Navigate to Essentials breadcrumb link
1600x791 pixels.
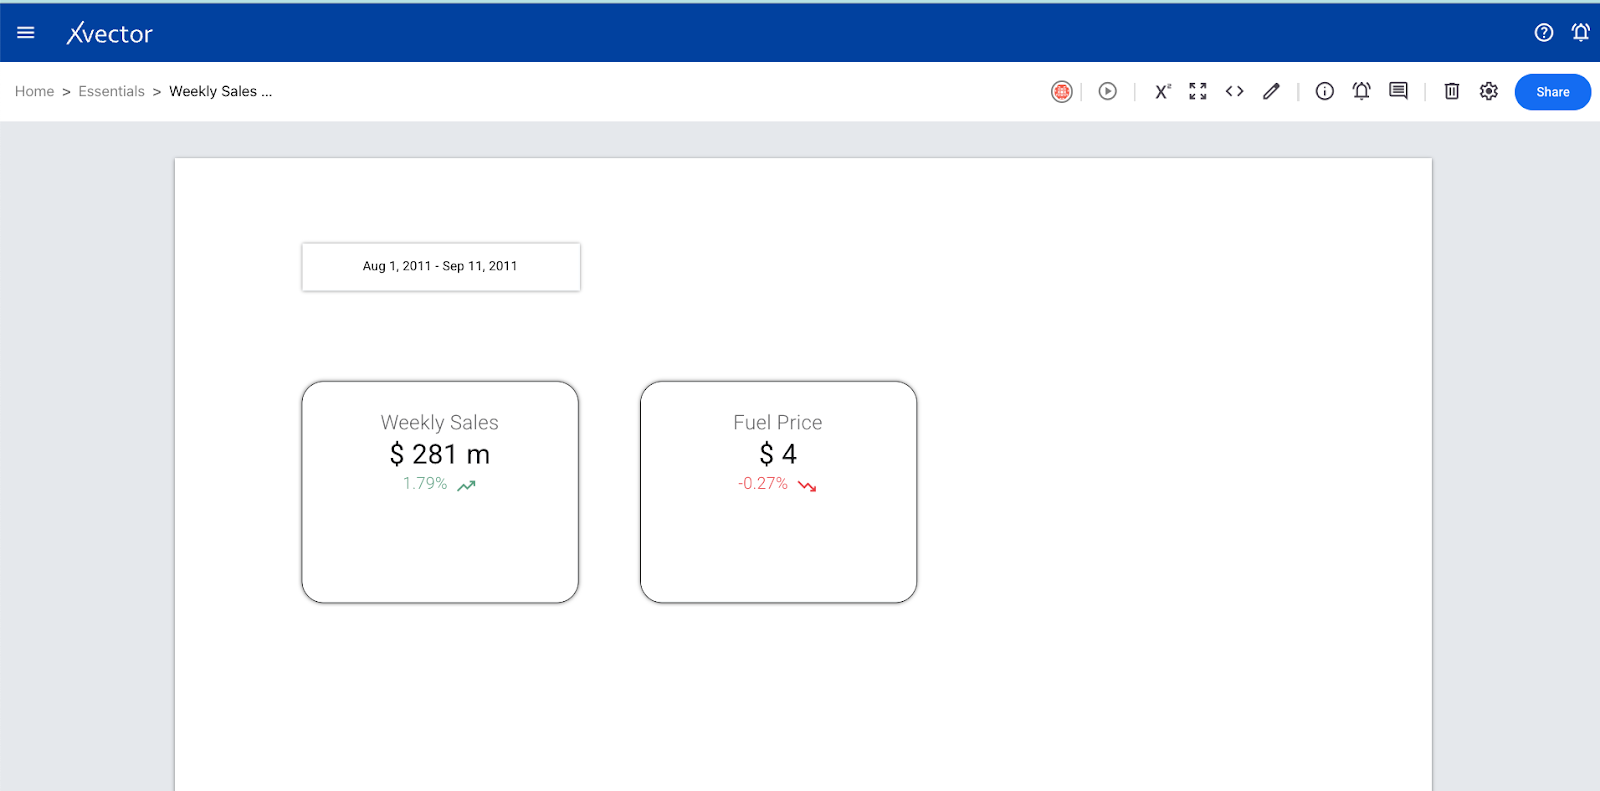(111, 92)
